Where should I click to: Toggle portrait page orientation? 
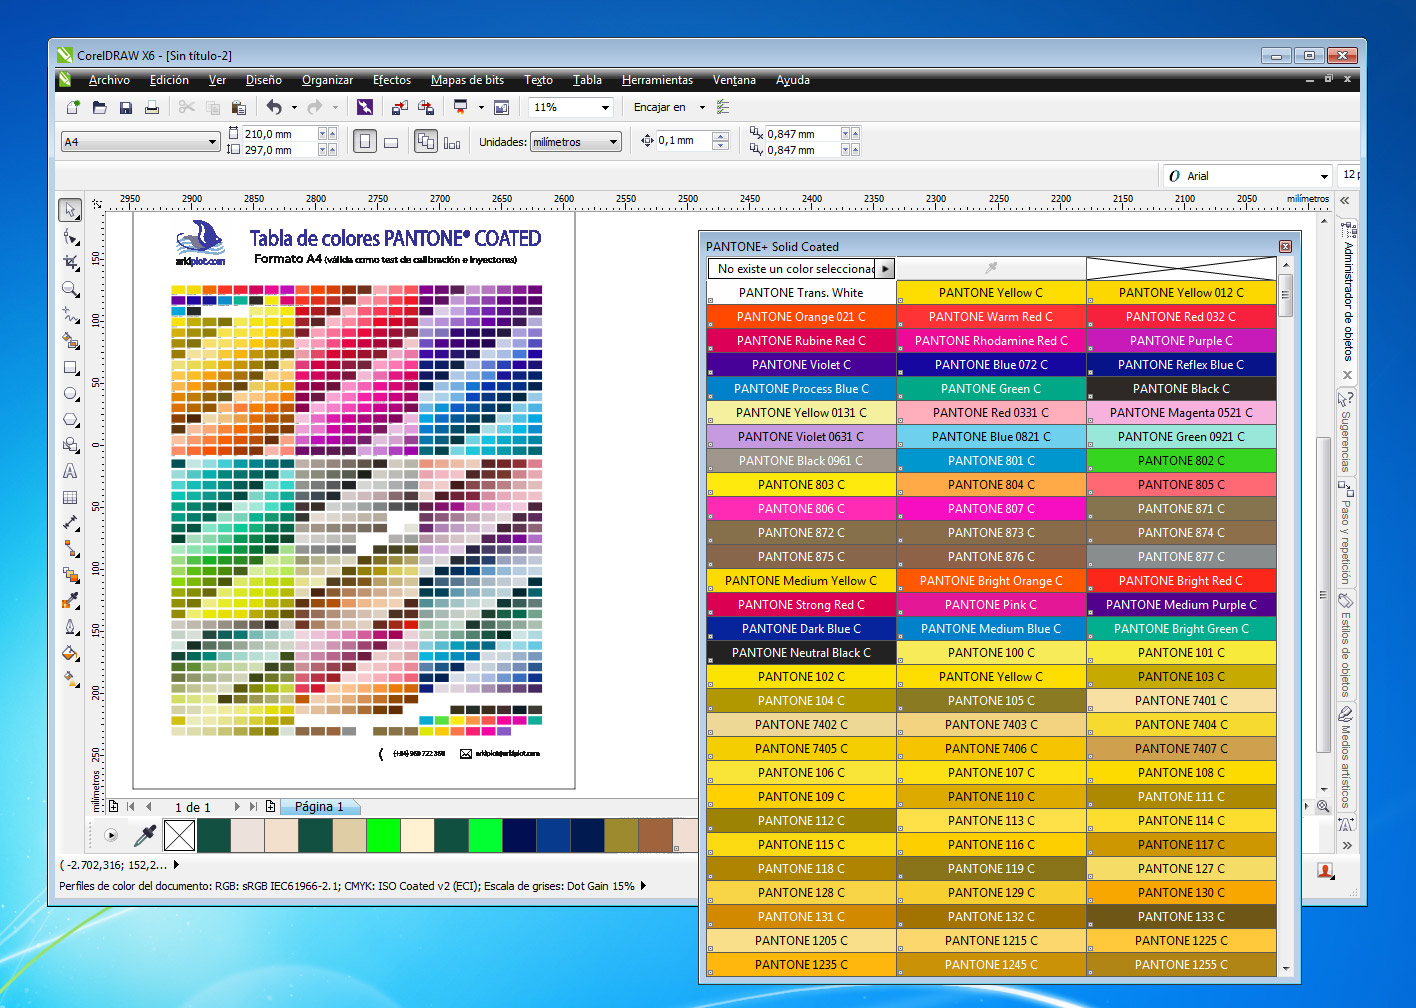click(365, 142)
